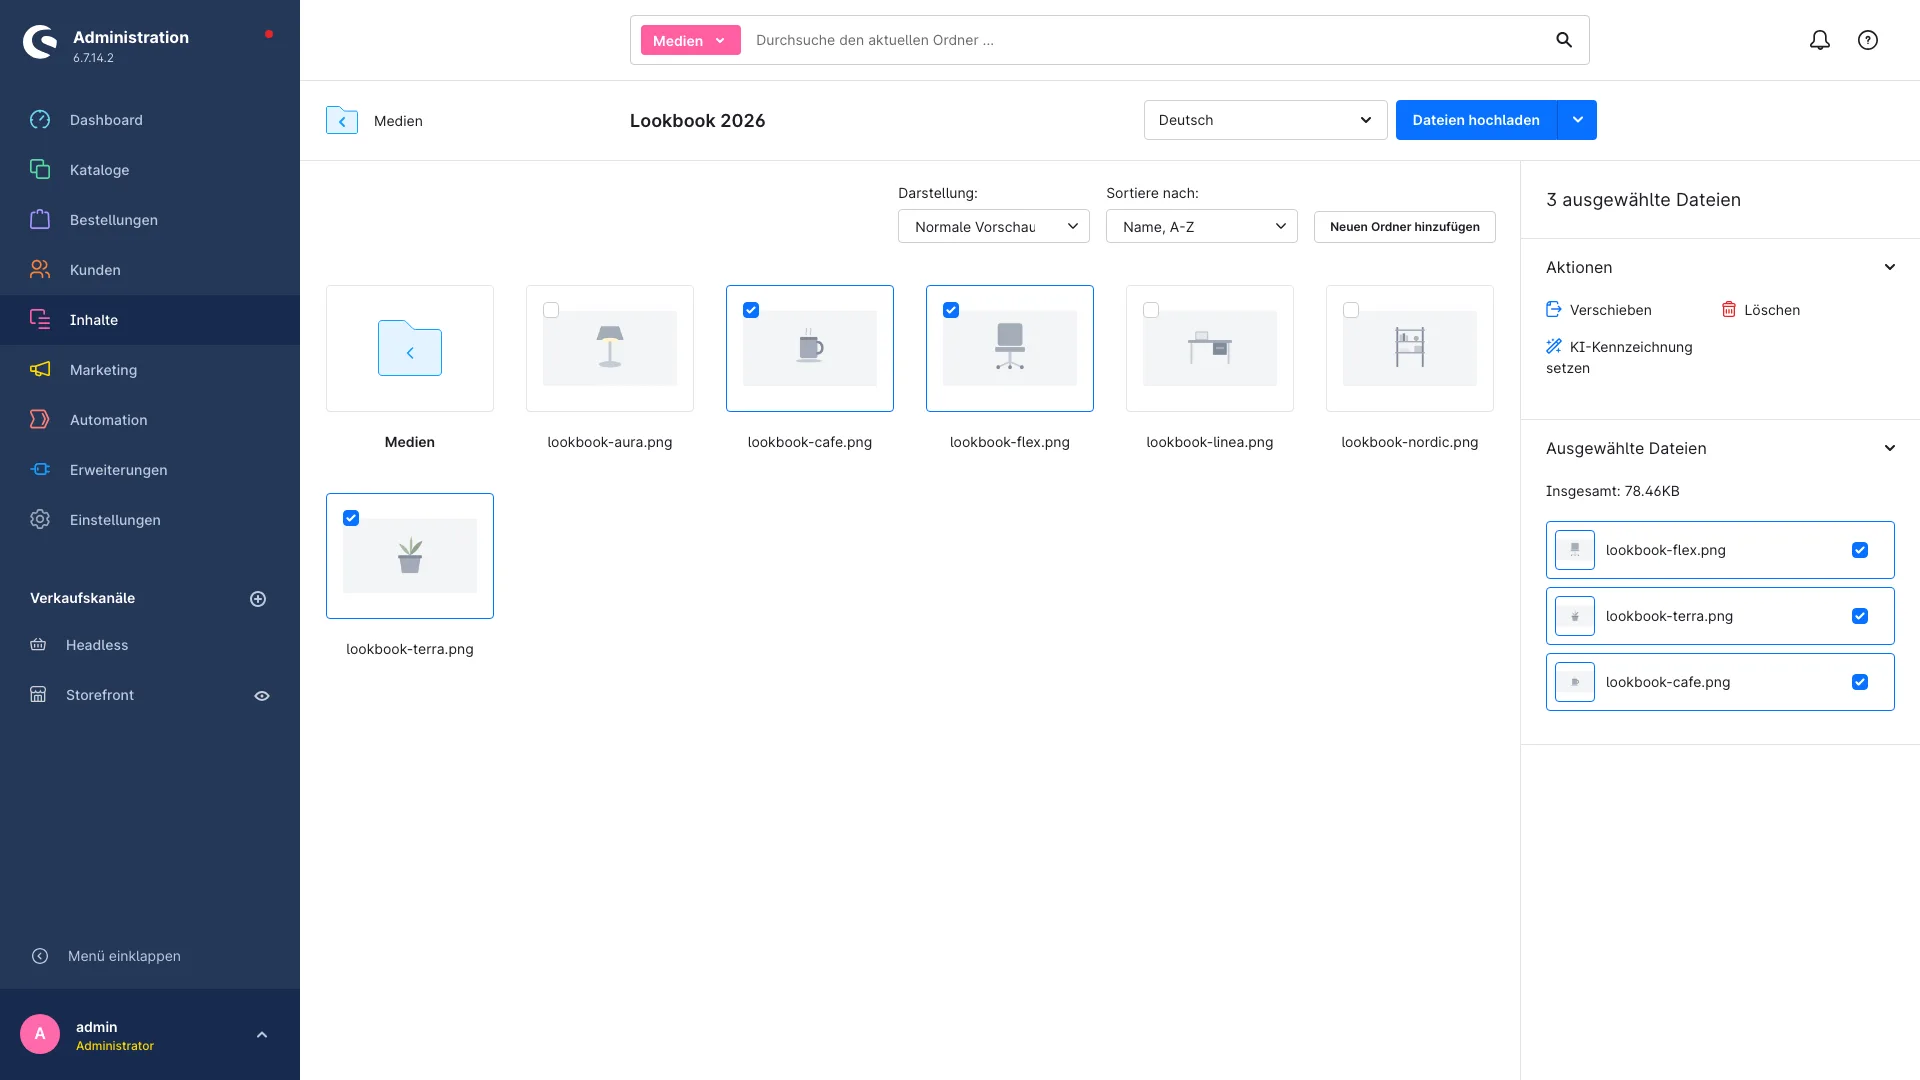Open the Medien search scope dropdown
Viewport: 1920px width, 1080px height.
pos(690,40)
